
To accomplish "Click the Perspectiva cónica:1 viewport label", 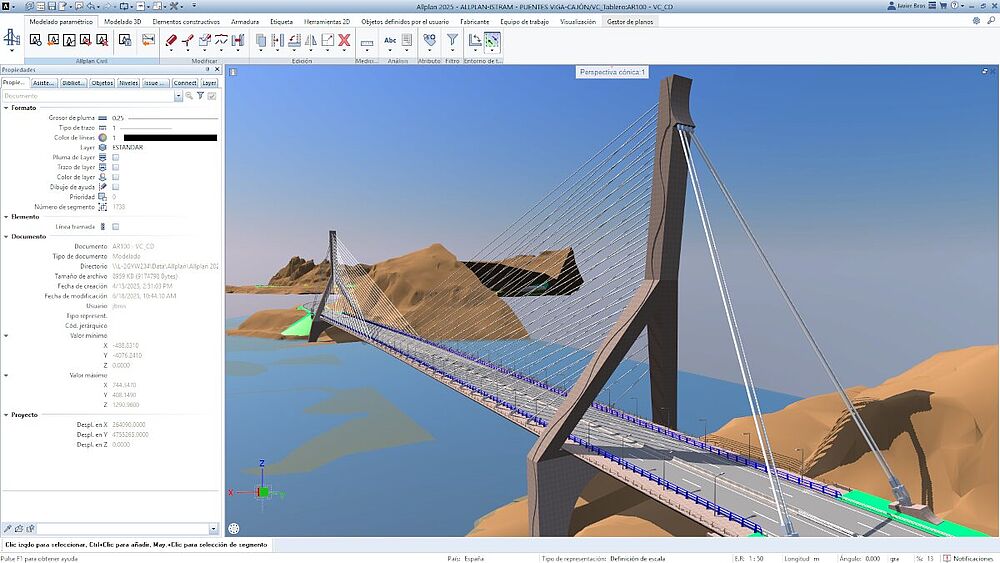I will [613, 72].
